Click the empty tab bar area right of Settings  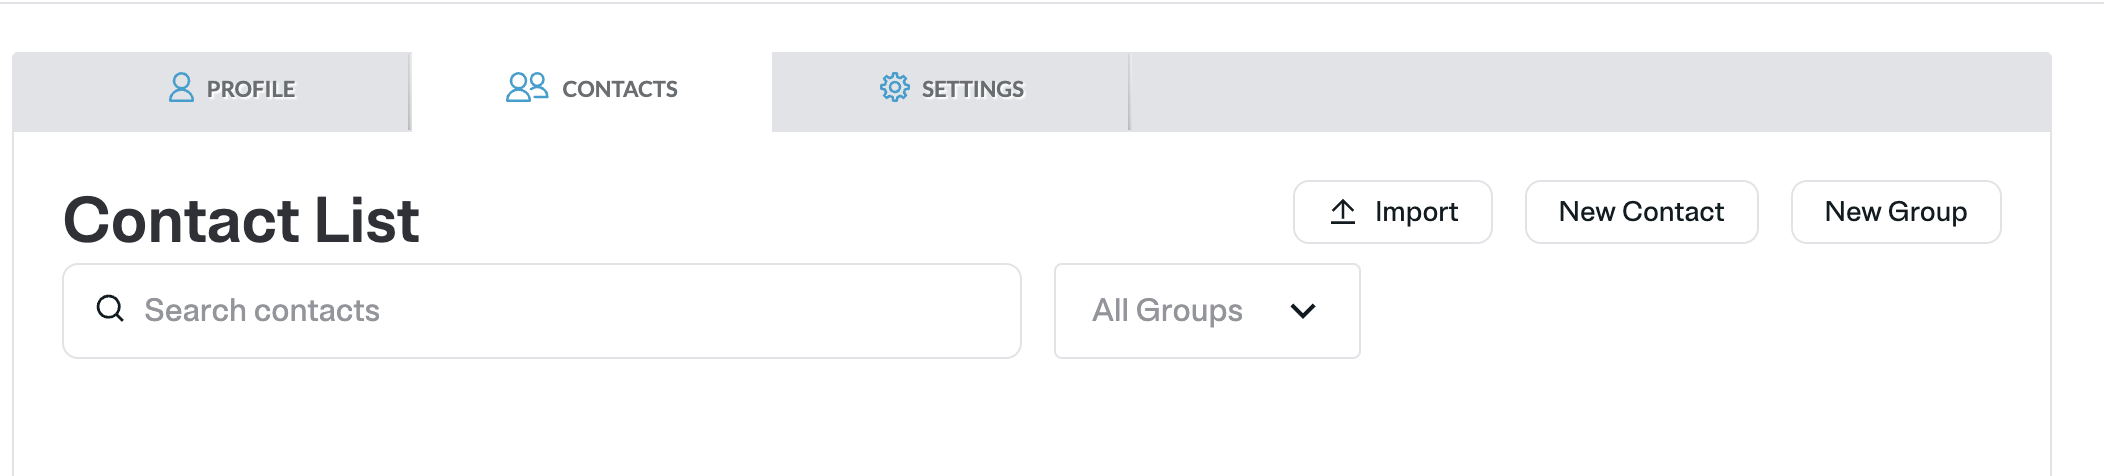click(1588, 91)
